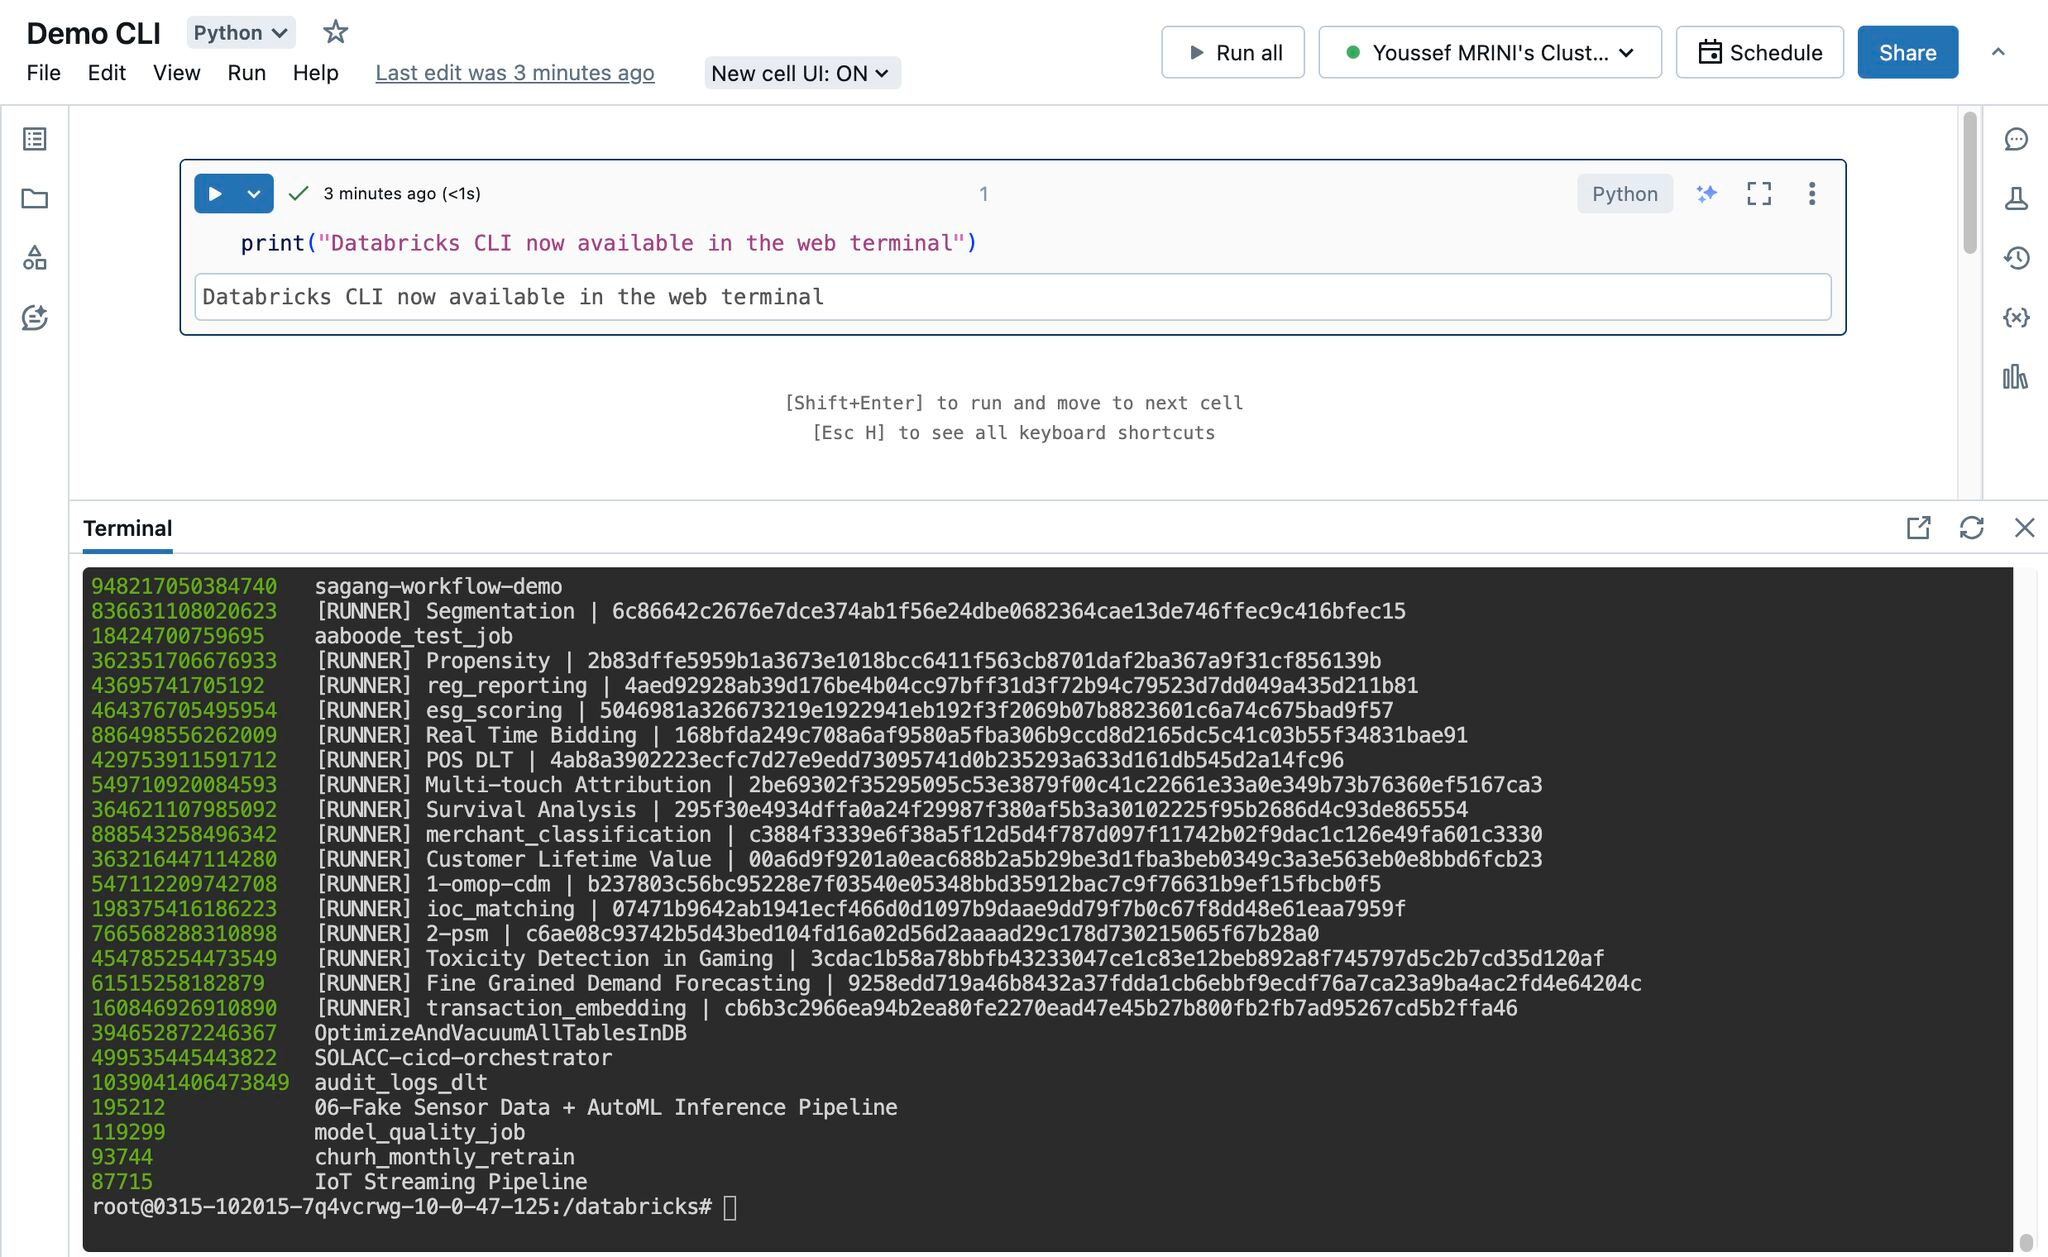
Task: Click the cell language Python label
Action: tap(1625, 194)
